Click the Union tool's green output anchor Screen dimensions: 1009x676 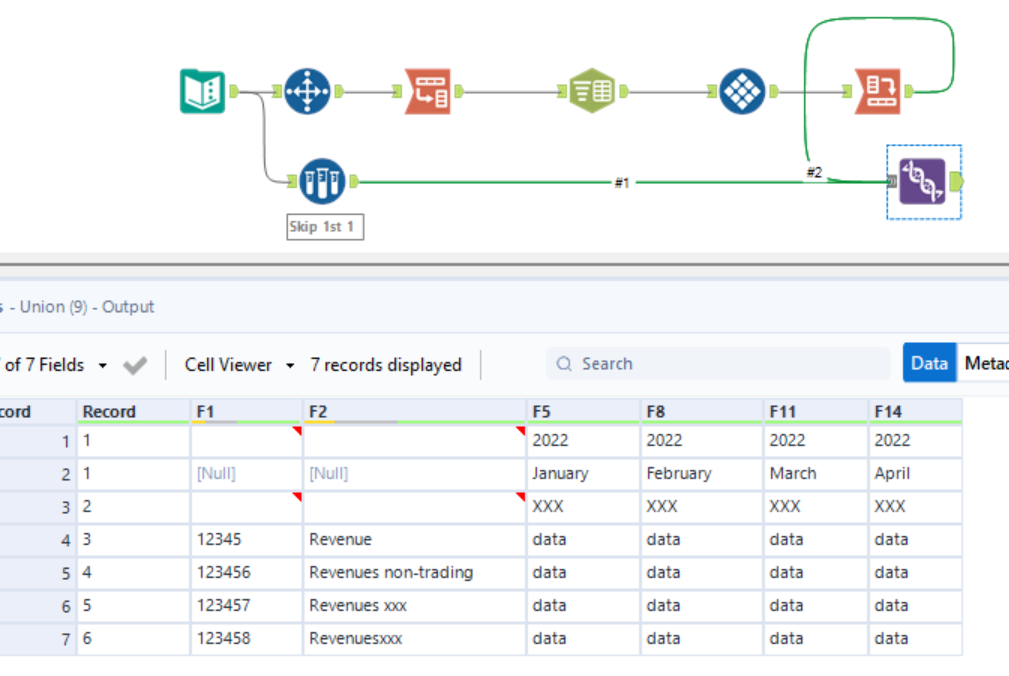click(957, 181)
